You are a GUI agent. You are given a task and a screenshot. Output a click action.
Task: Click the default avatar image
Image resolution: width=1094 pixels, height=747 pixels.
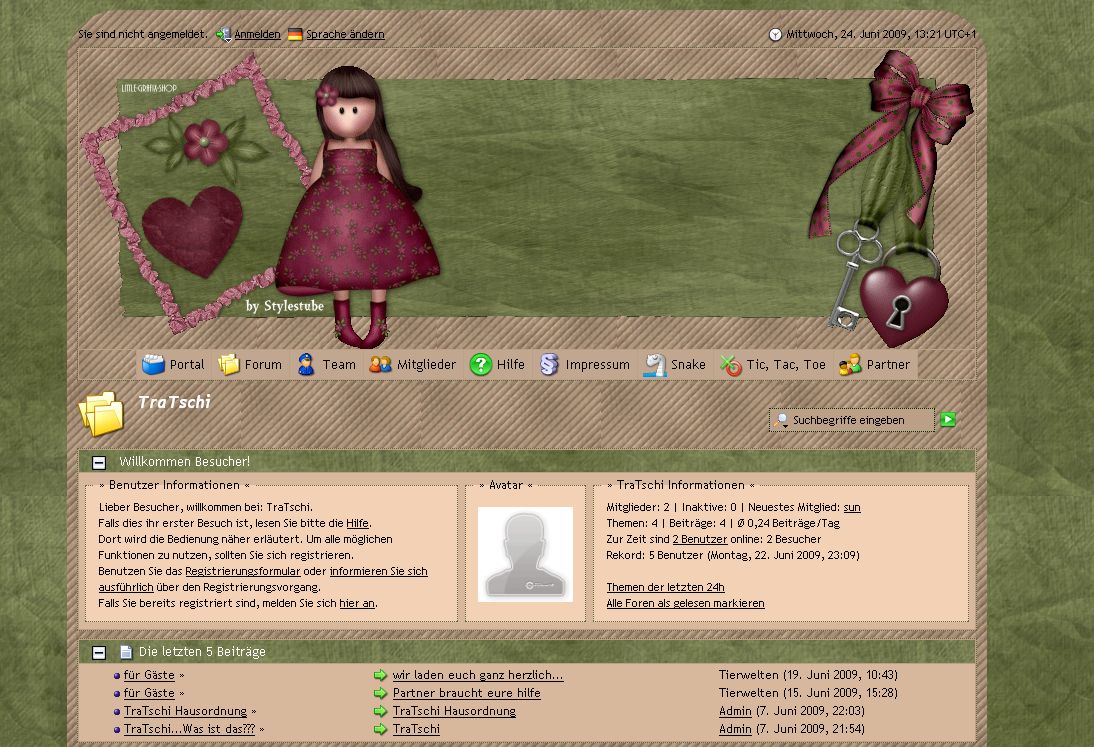point(525,554)
